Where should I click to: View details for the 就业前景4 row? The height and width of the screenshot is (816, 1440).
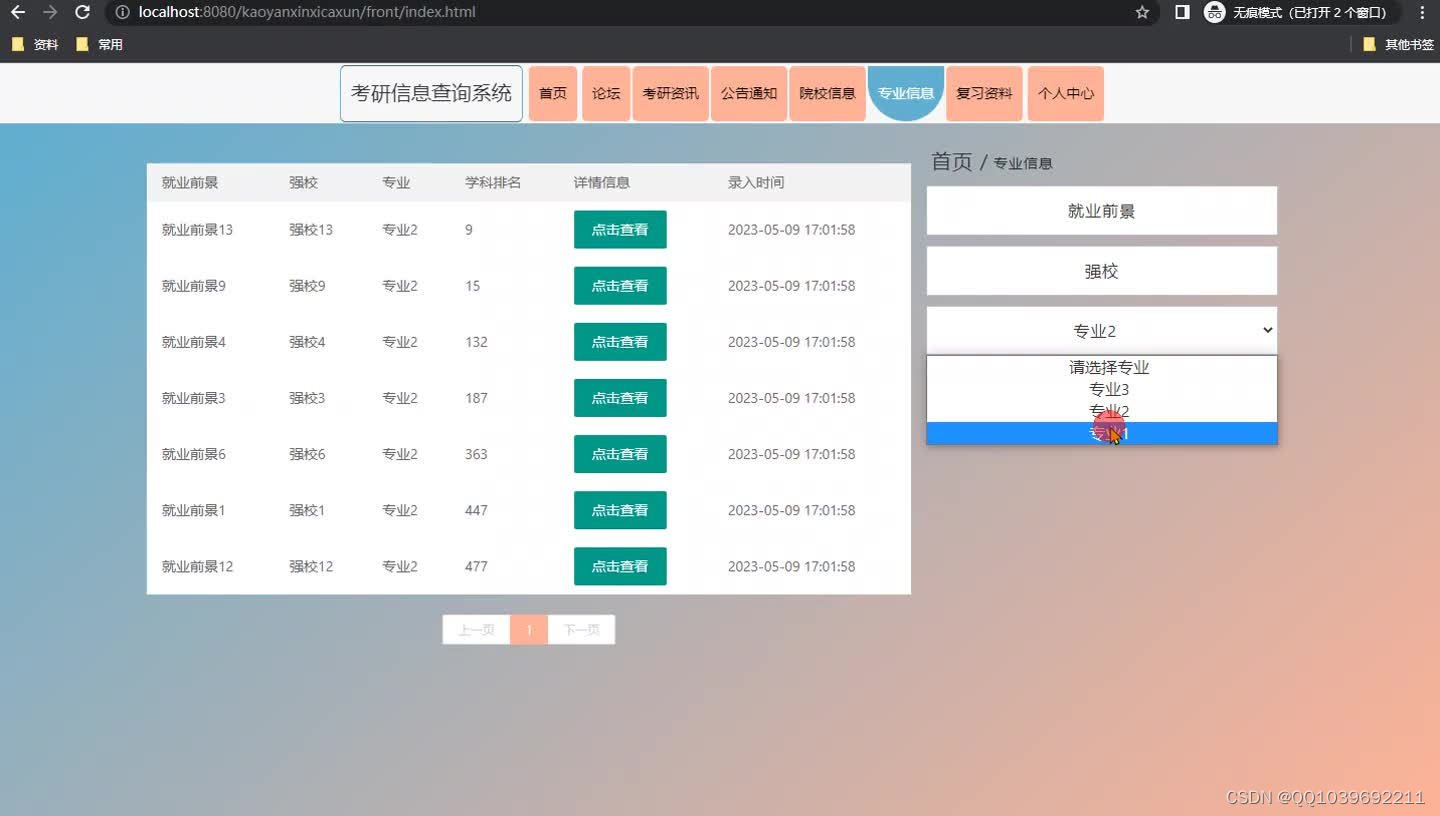click(620, 341)
